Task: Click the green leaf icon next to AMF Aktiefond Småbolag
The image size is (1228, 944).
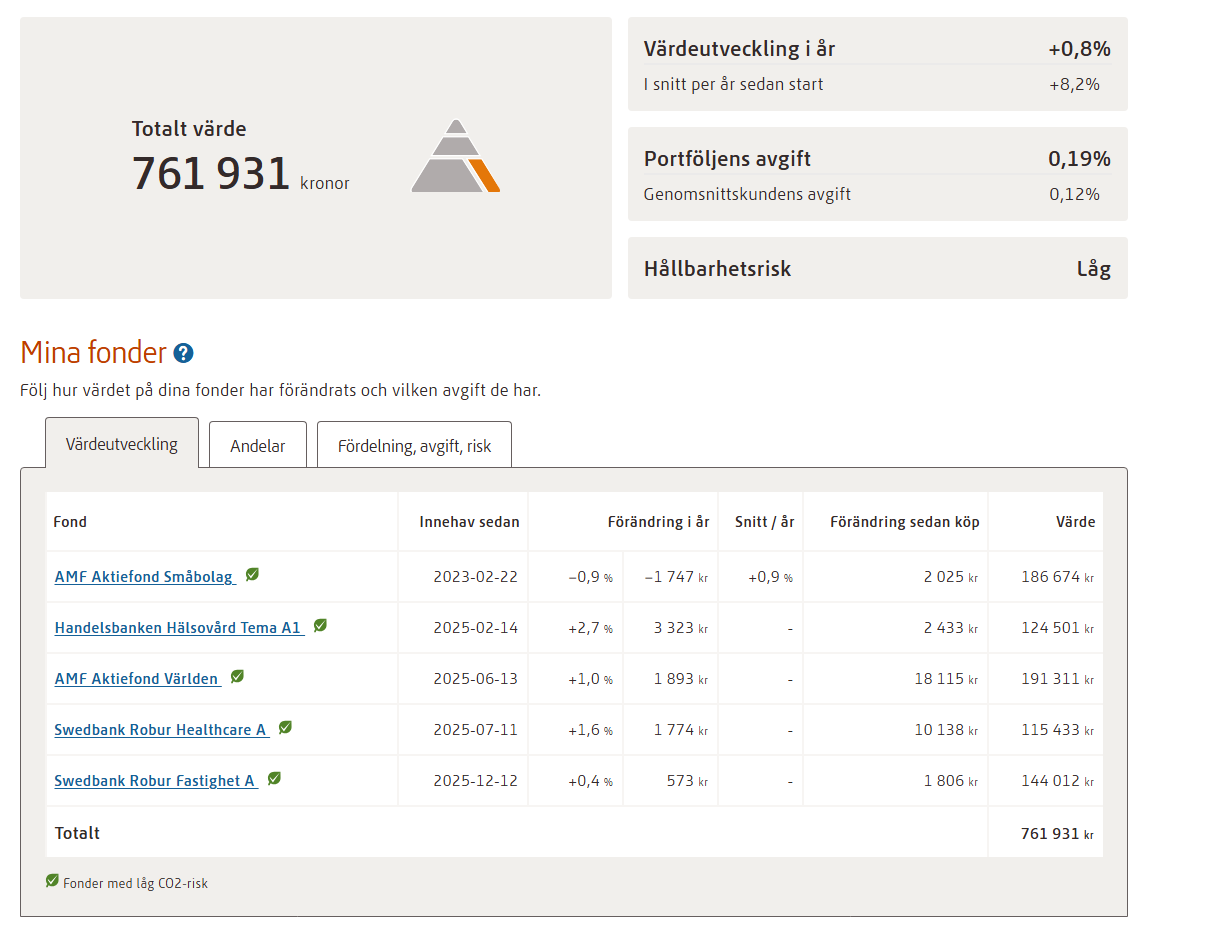Action: (252, 575)
